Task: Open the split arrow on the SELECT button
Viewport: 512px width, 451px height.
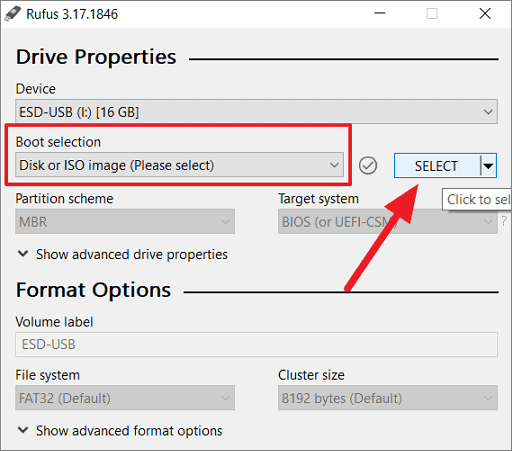Action: (x=489, y=166)
